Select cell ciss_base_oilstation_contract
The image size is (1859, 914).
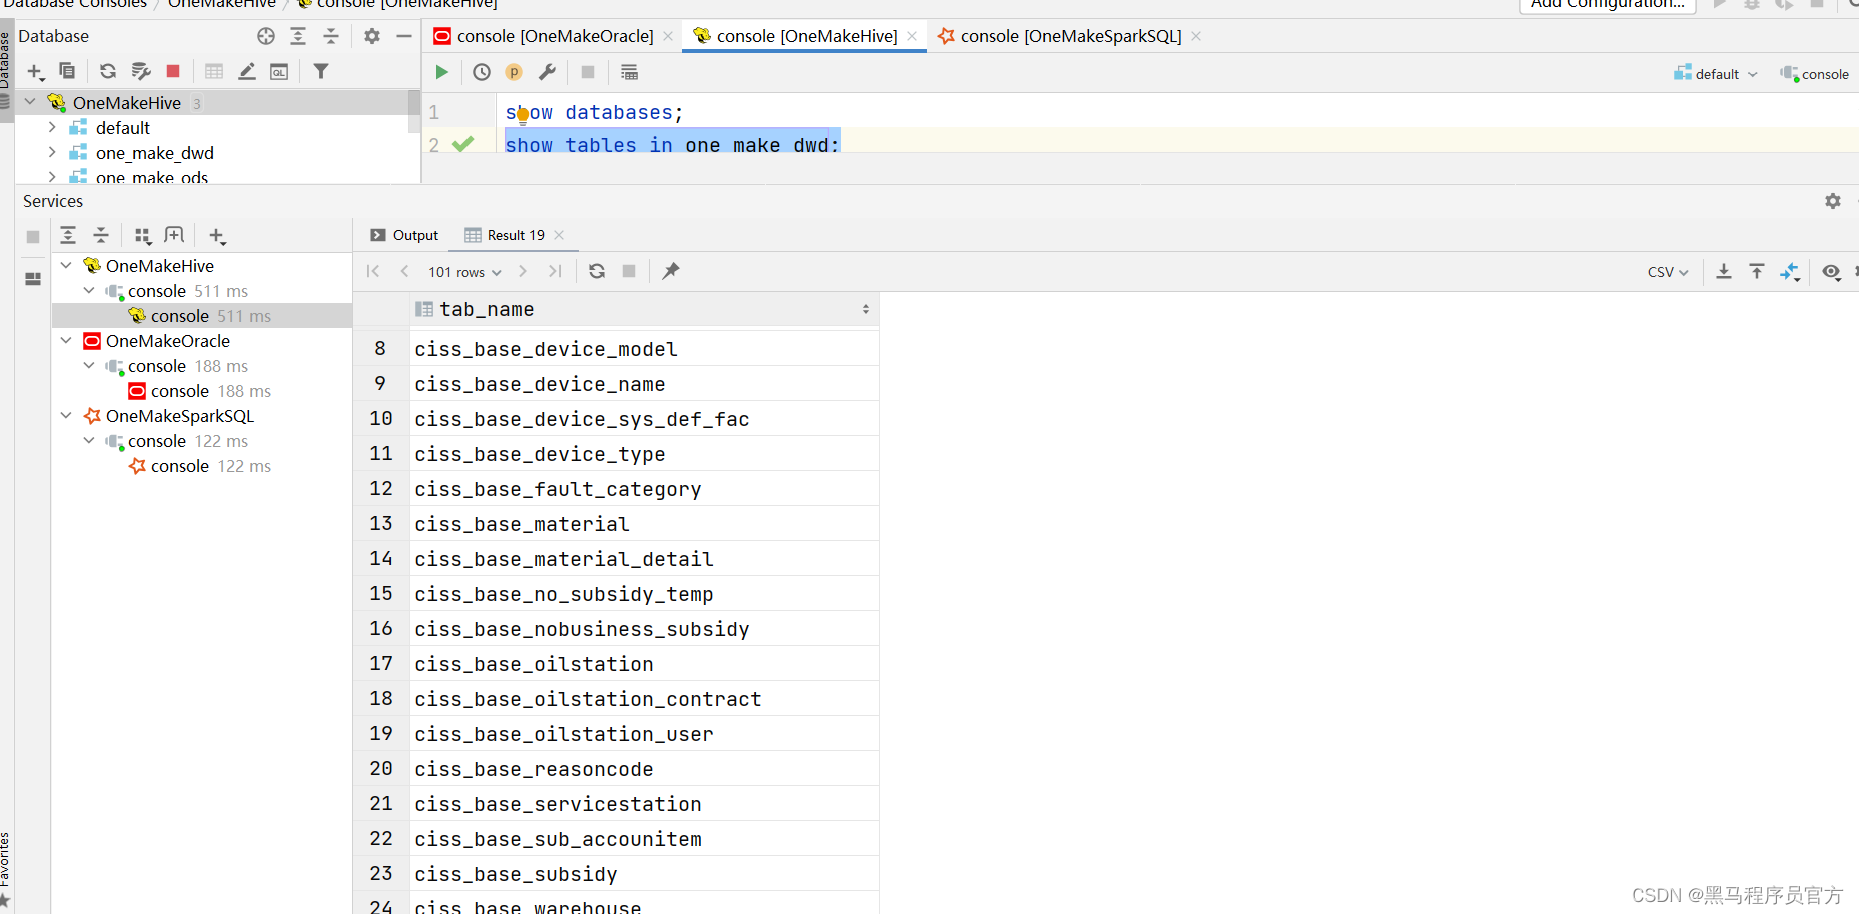click(x=645, y=699)
